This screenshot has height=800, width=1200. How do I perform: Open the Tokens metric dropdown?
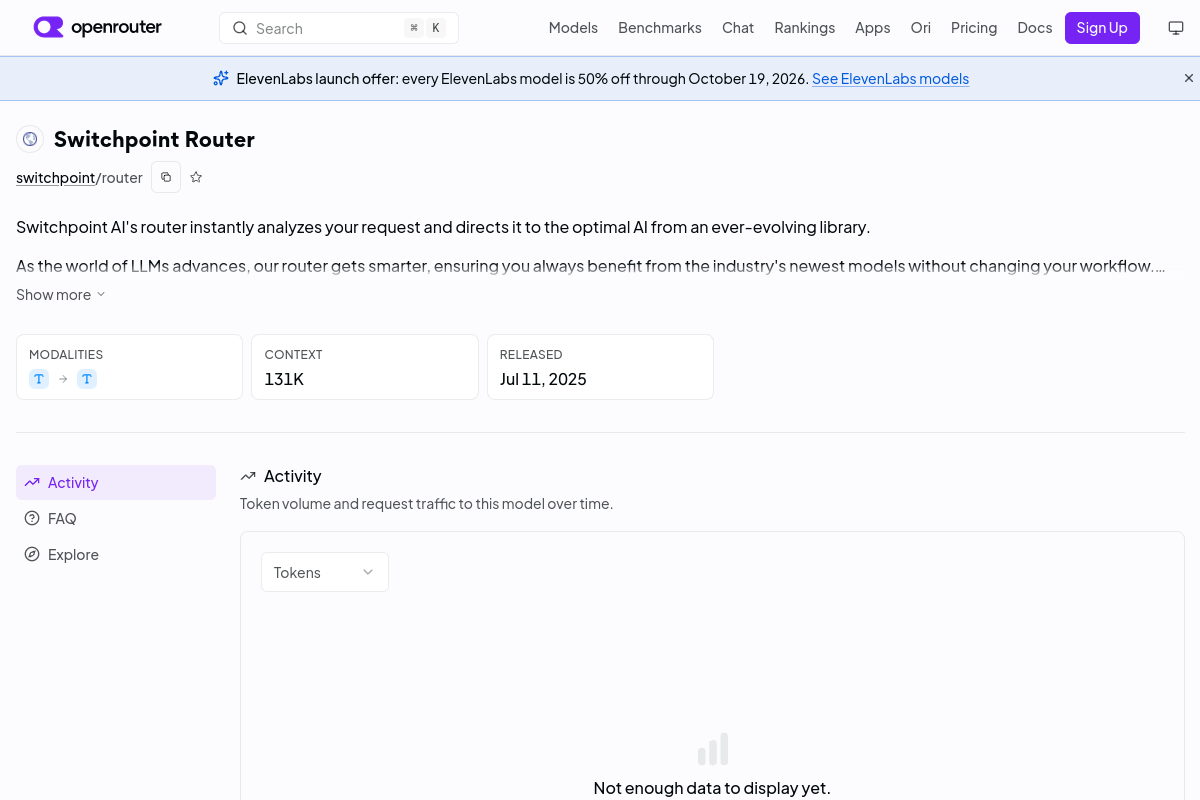click(325, 572)
